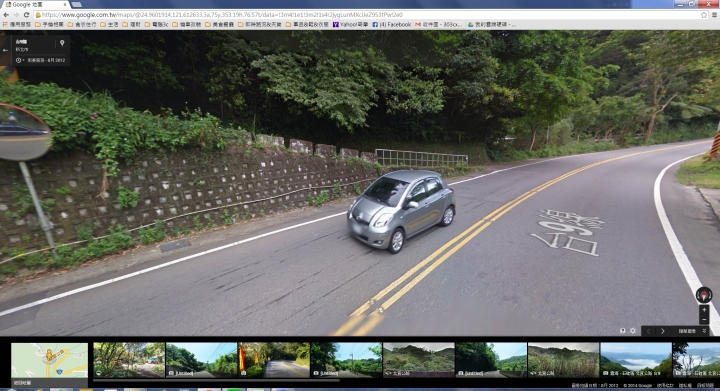
Task: Open the 理財 bookmark folder
Action: click(131, 24)
